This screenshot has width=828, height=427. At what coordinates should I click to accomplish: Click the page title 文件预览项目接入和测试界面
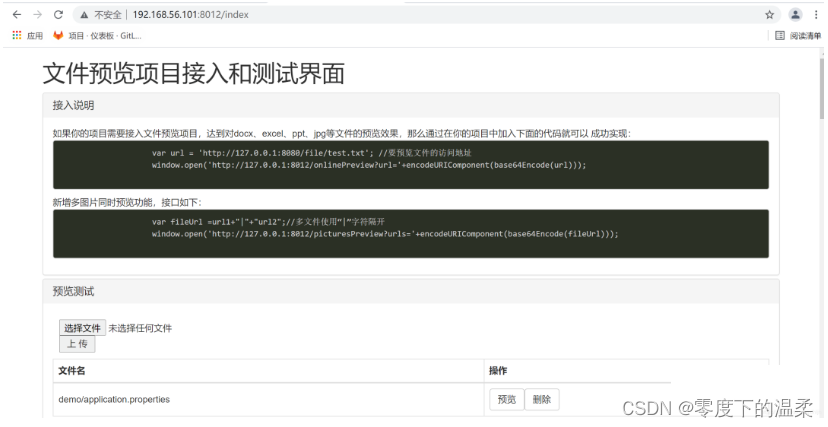pos(193,73)
